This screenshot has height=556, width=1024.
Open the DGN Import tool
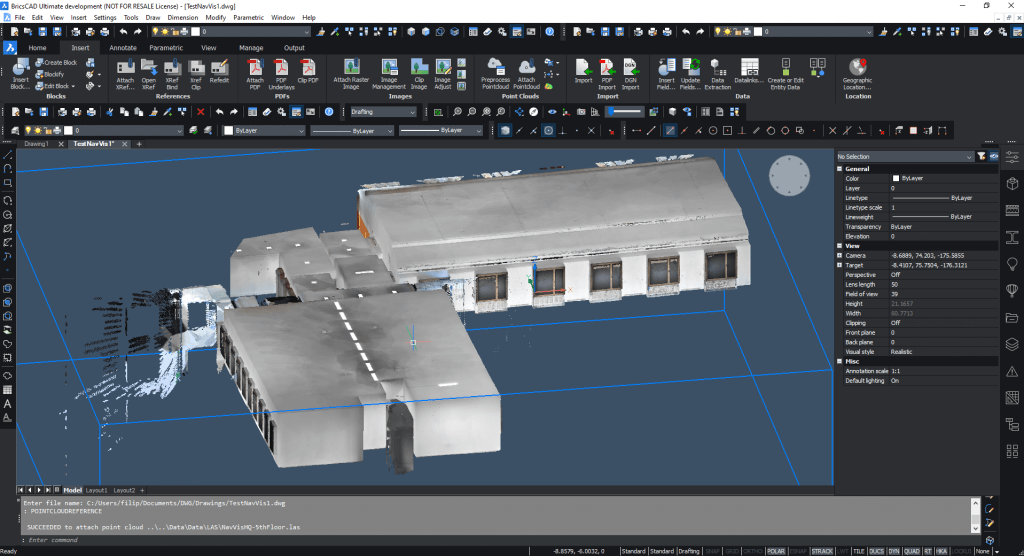coord(630,74)
